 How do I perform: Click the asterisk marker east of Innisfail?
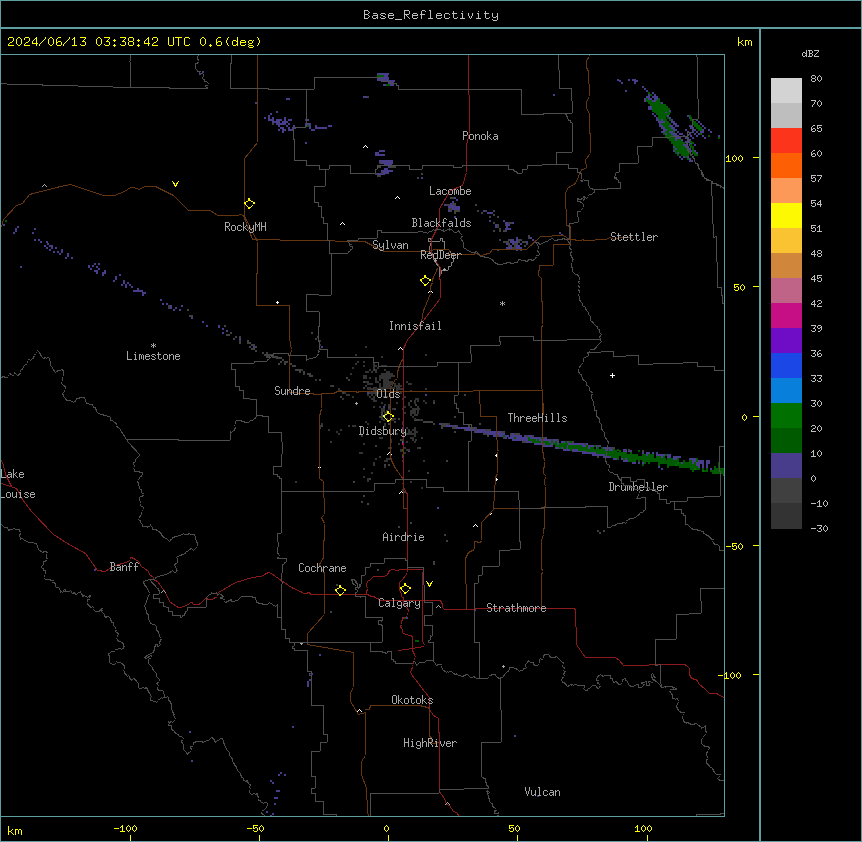point(502,303)
